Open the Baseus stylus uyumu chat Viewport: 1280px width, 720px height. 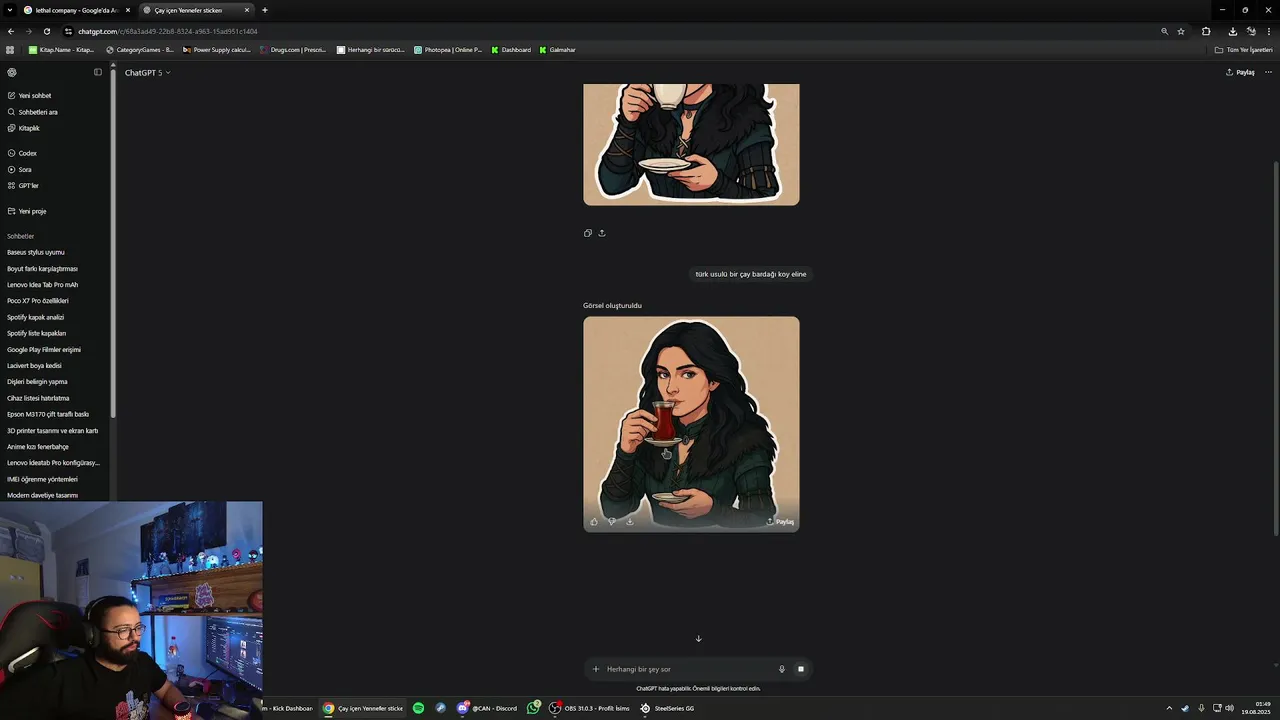point(36,252)
